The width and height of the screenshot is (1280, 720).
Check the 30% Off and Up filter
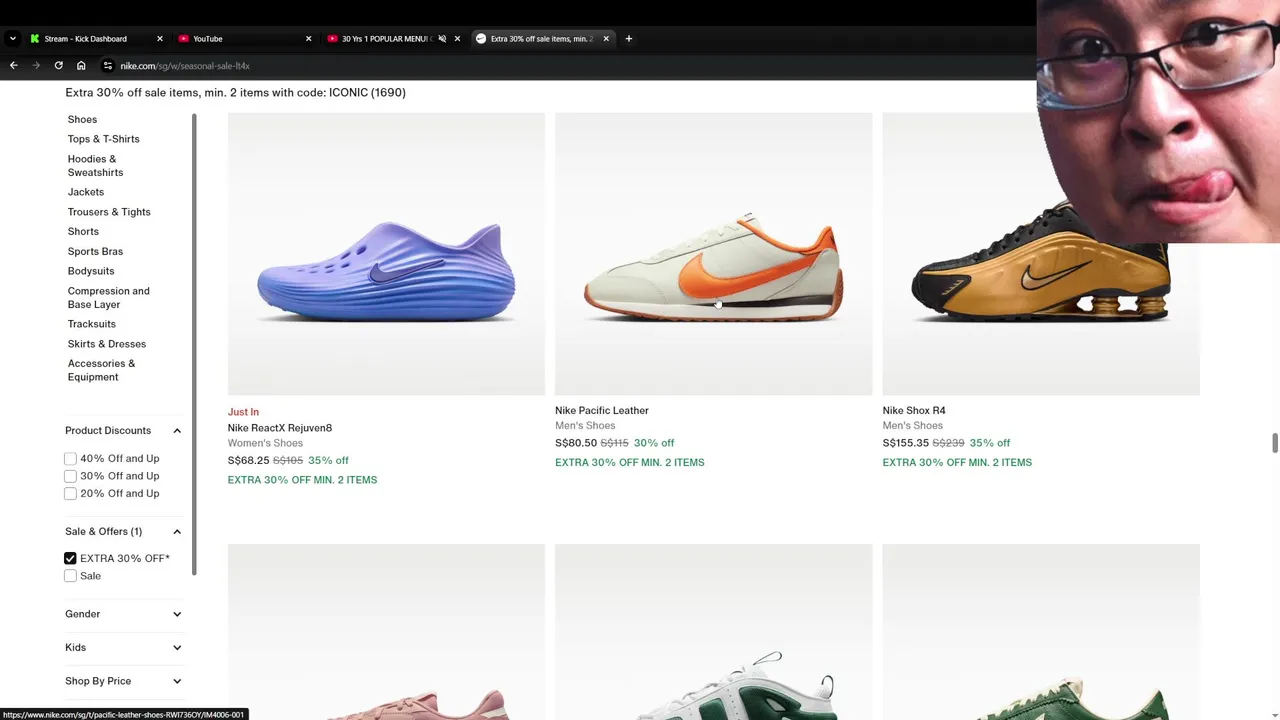pos(70,476)
